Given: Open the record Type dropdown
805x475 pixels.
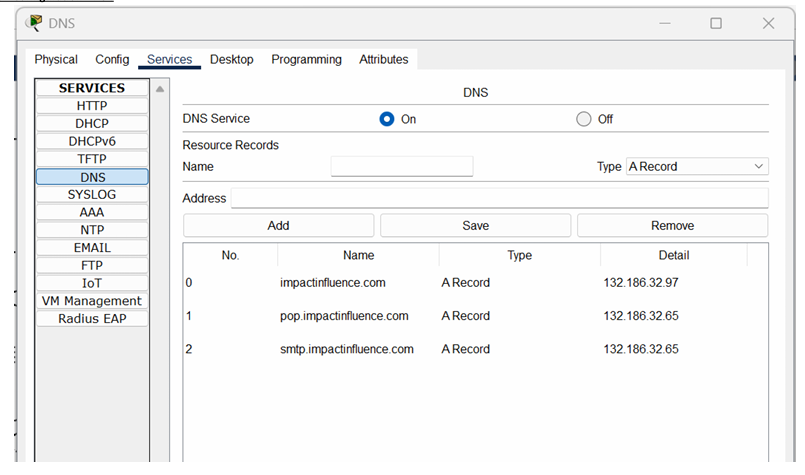Looking at the screenshot, I should click(697, 166).
